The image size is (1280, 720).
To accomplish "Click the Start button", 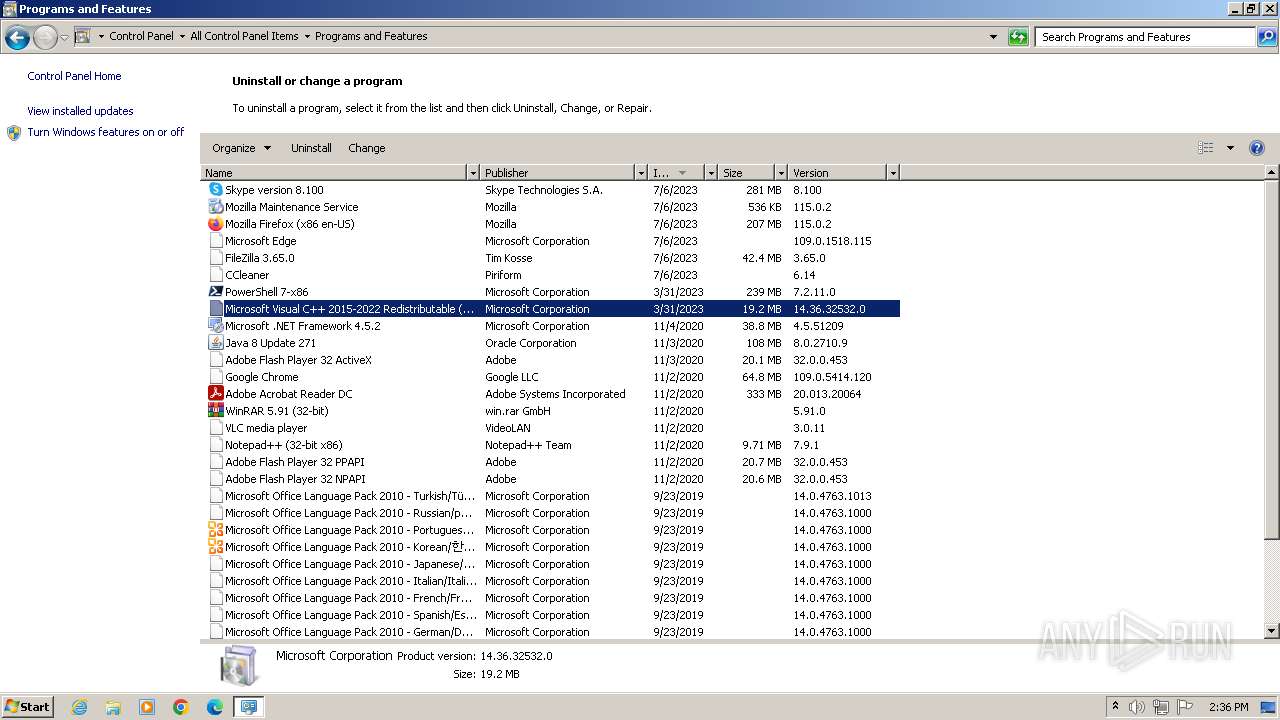I will click(x=27, y=707).
